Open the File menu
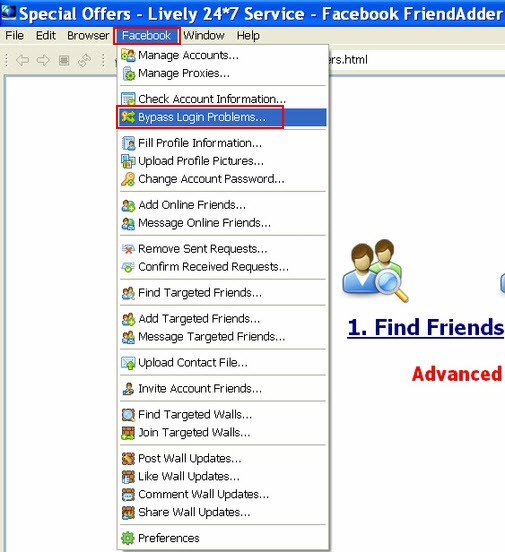 14,36
